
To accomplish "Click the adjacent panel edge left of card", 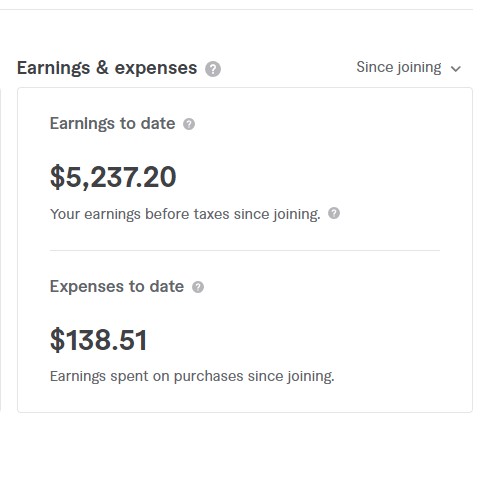I will click(x=1, y=250).
